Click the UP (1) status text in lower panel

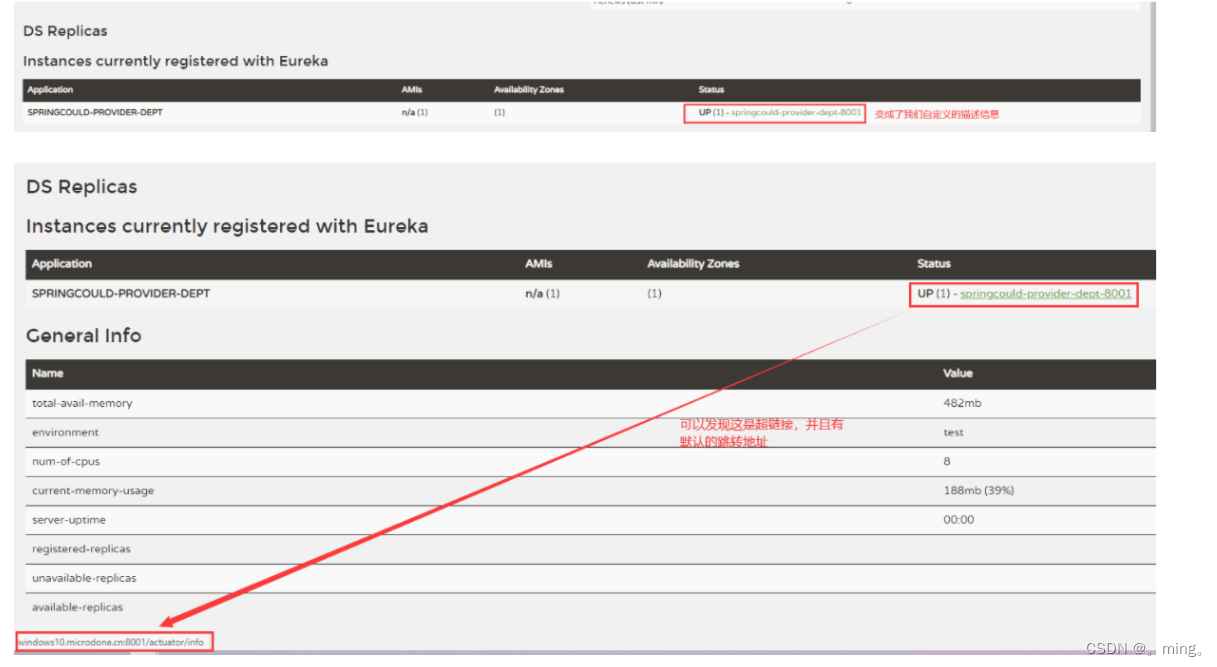point(934,294)
